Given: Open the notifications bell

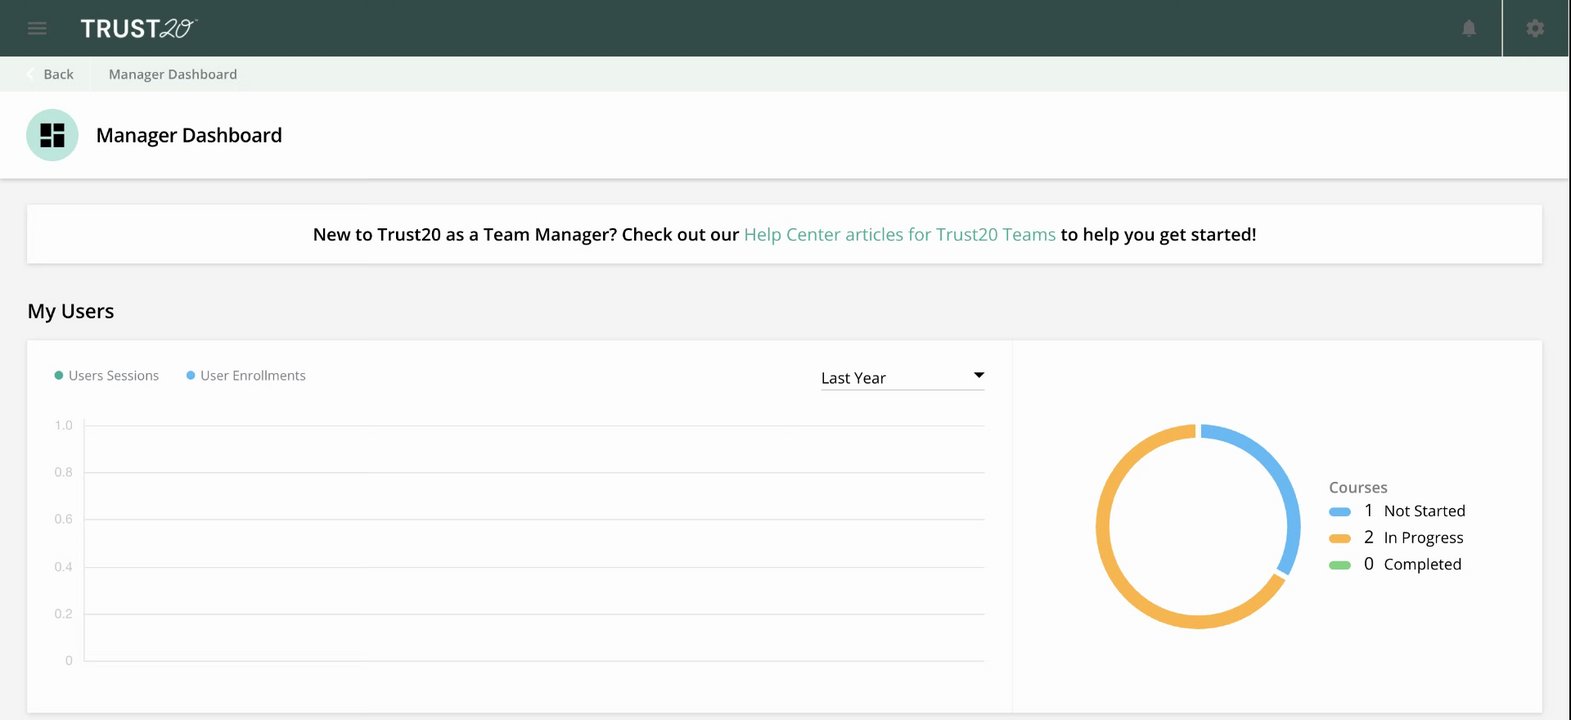Looking at the screenshot, I should coord(1468,28).
